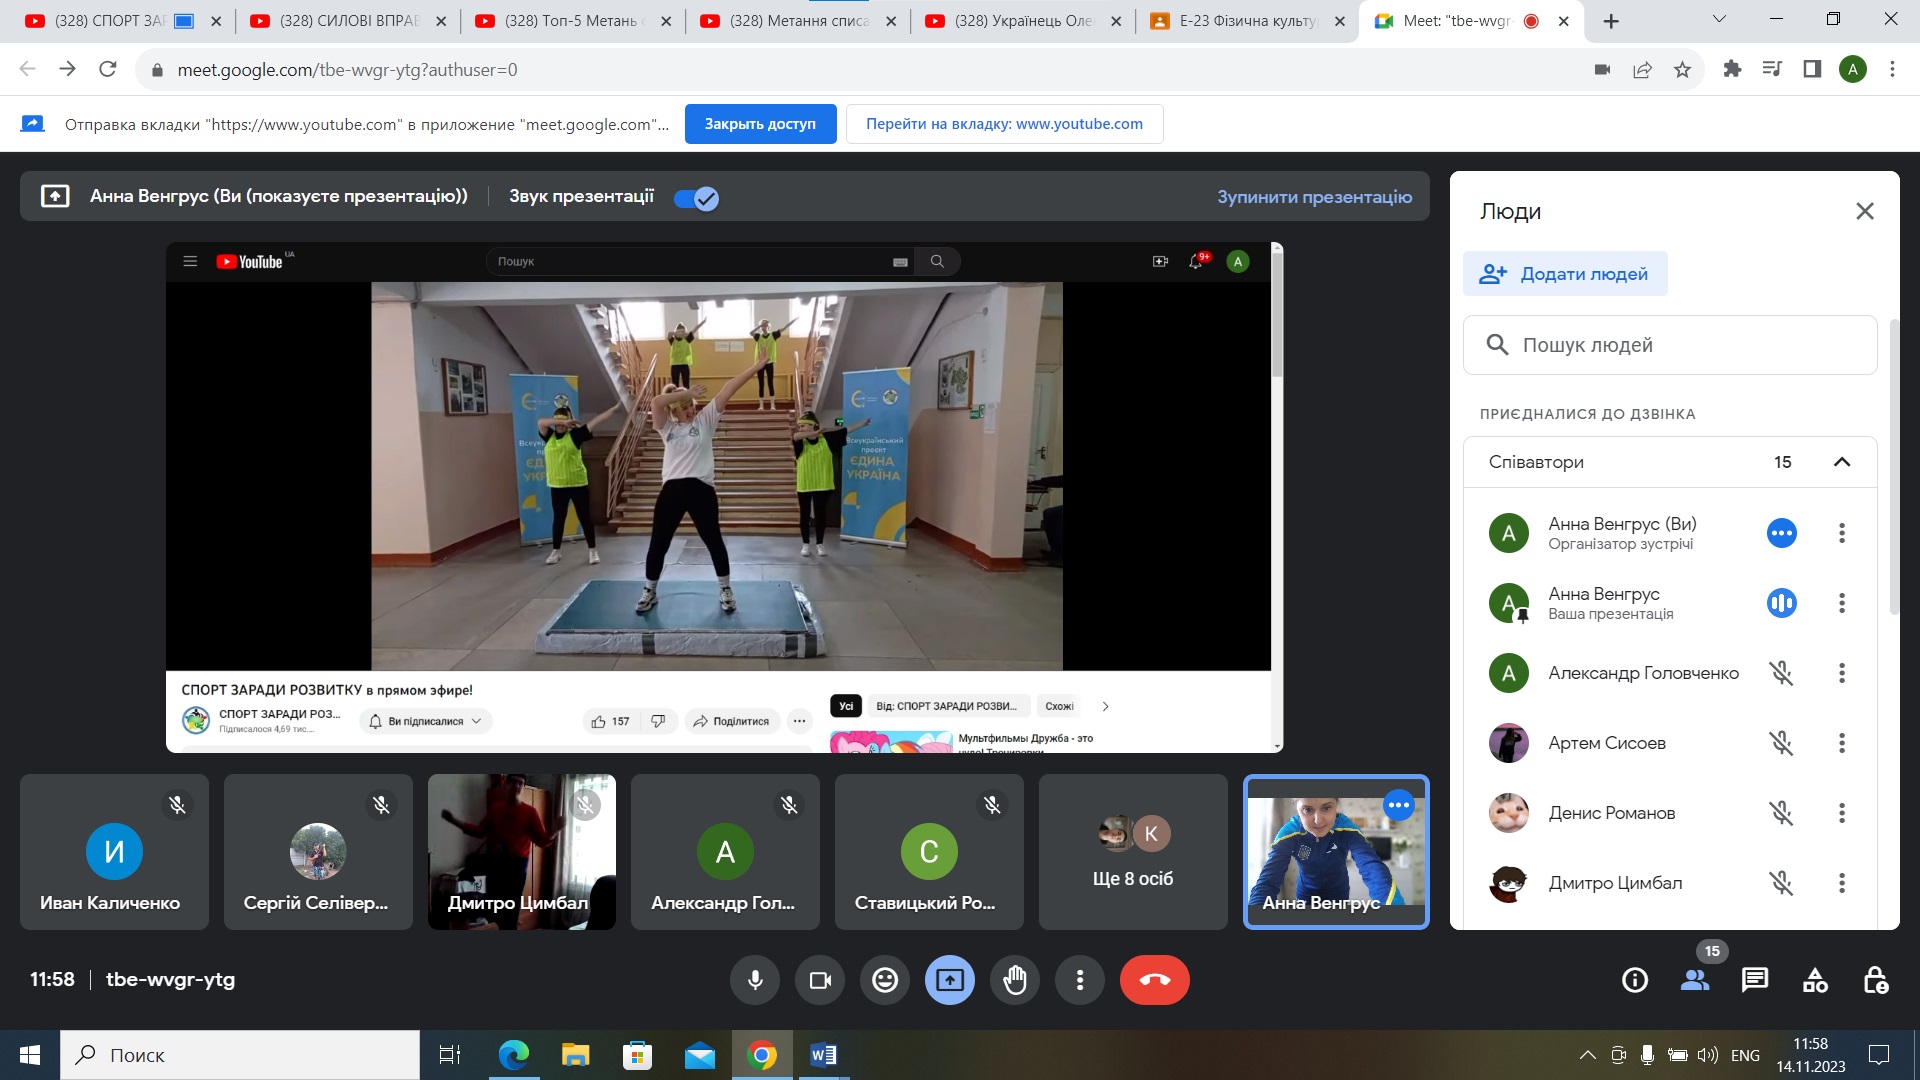Open more options menu in call bar
Image resolution: width=1920 pixels, height=1080 pixels.
pyautogui.click(x=1080, y=980)
